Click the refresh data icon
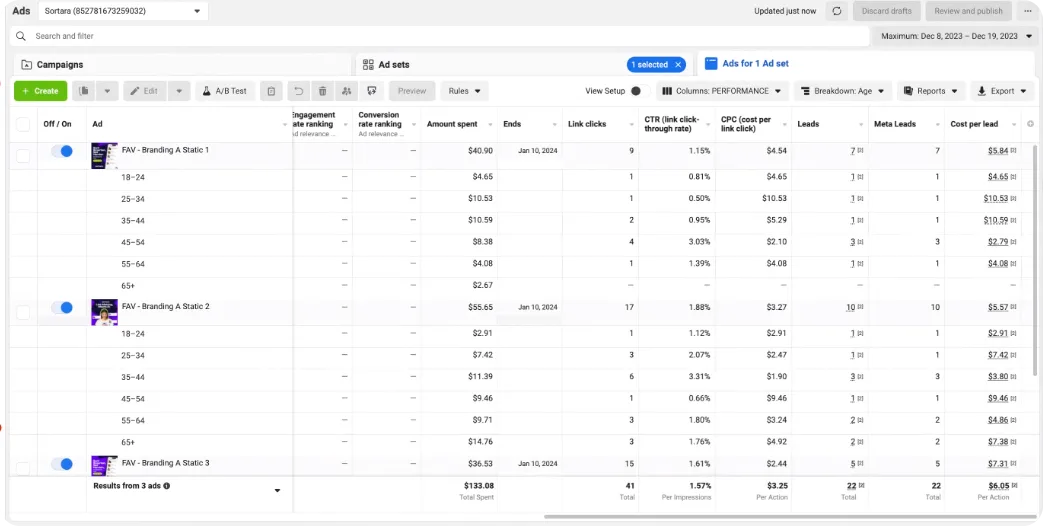This screenshot has height=526, width=1043. [837, 11]
